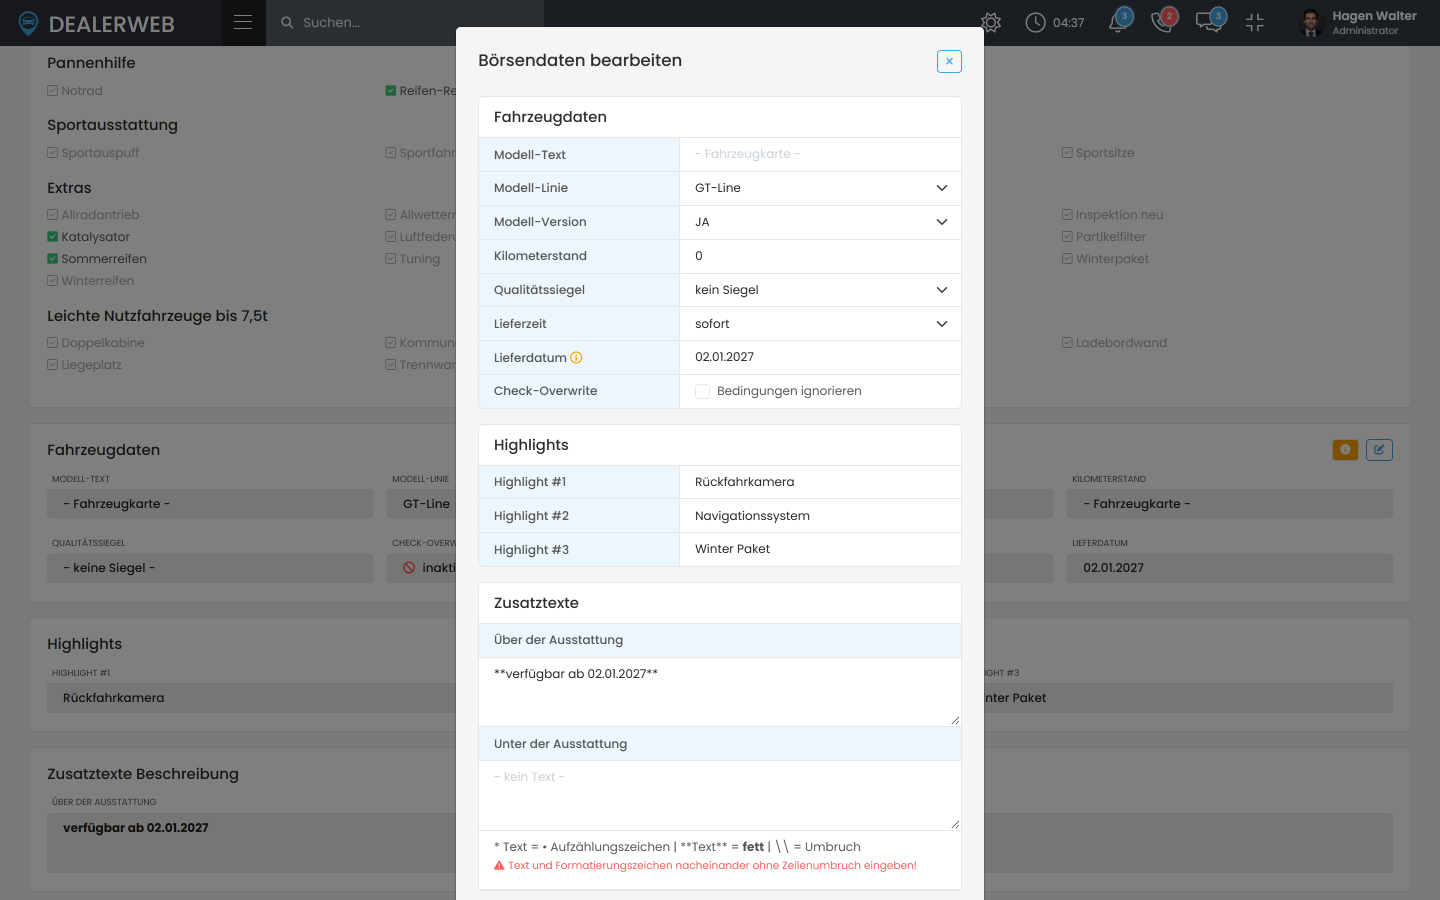This screenshot has height=900, width=1440.
Task: Open chat messages icon with badge 3
Action: 1209,22
